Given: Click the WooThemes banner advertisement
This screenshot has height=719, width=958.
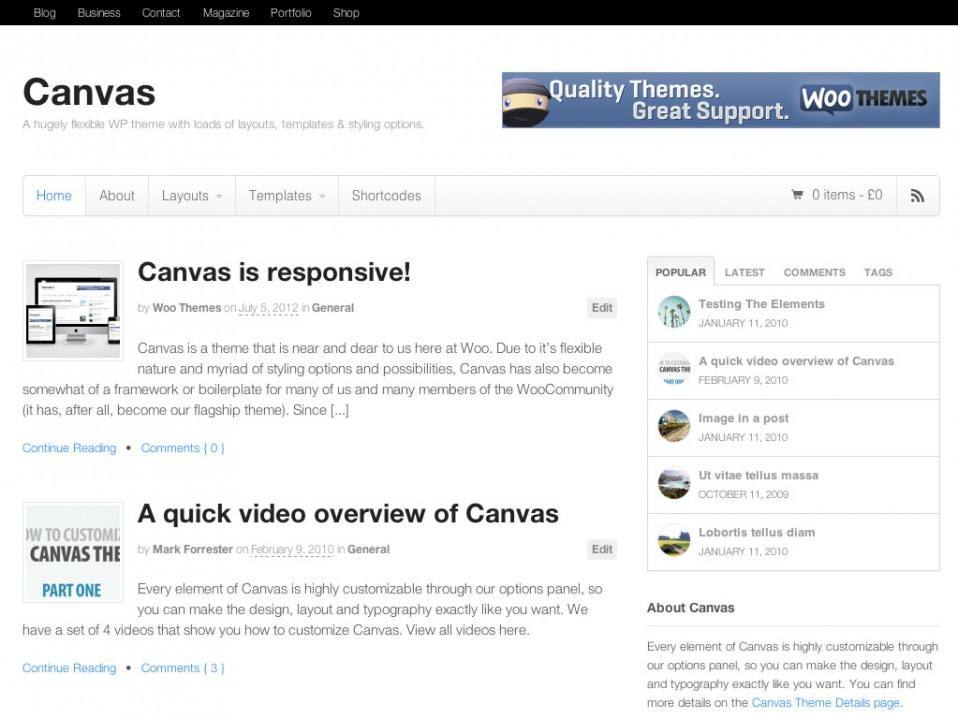Looking at the screenshot, I should 720,100.
